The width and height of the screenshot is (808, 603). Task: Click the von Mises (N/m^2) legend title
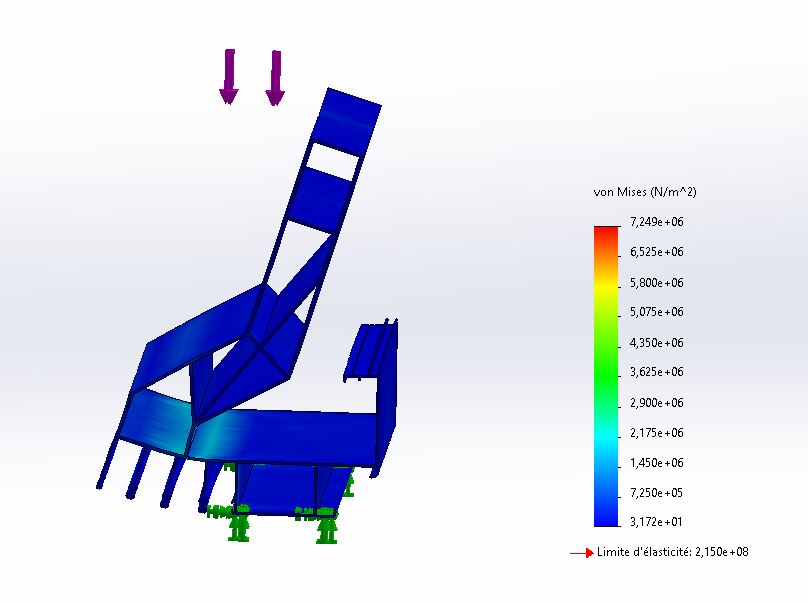click(x=645, y=192)
